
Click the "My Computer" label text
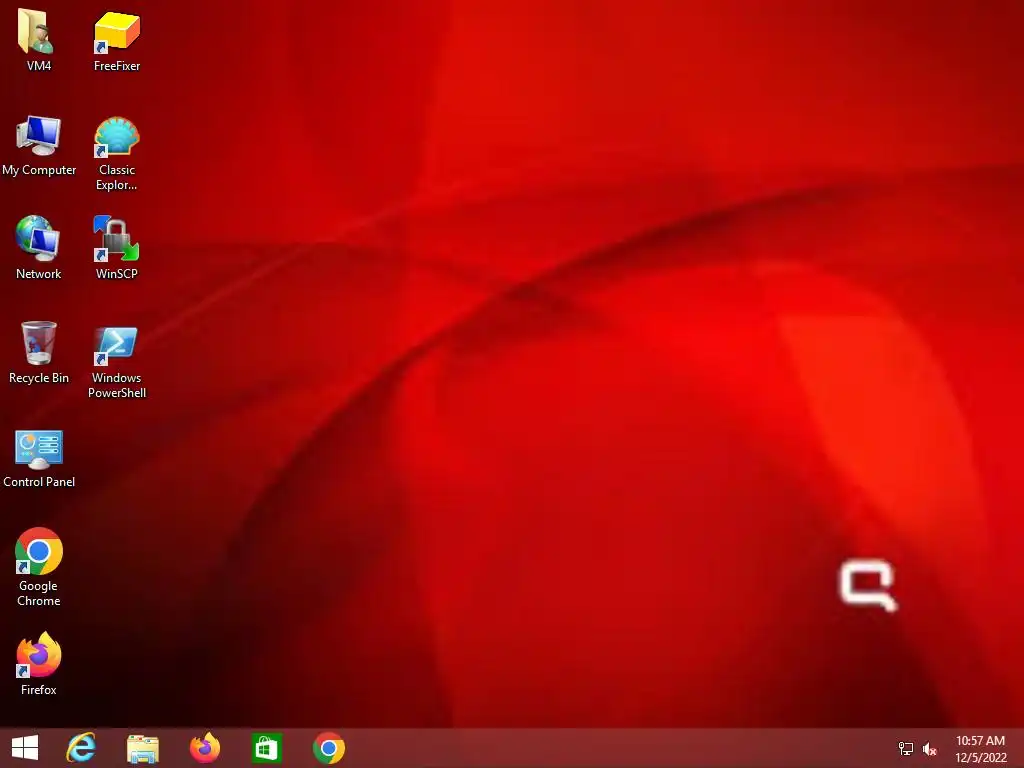(39, 170)
